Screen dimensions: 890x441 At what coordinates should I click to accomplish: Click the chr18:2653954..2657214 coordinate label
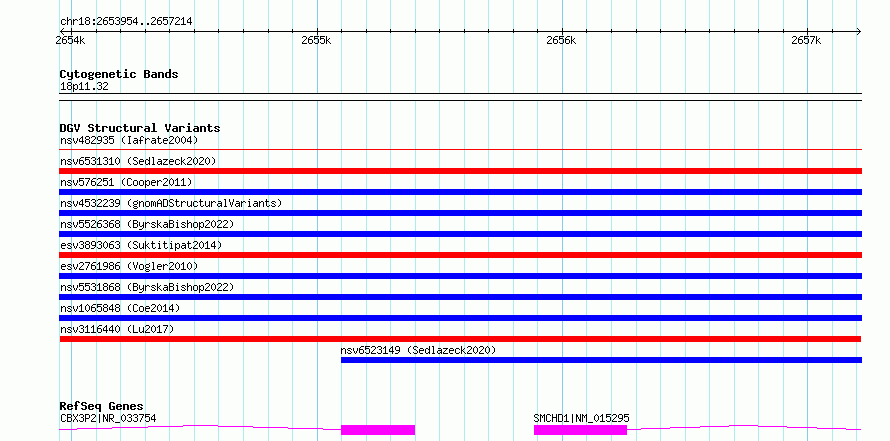click(x=126, y=22)
